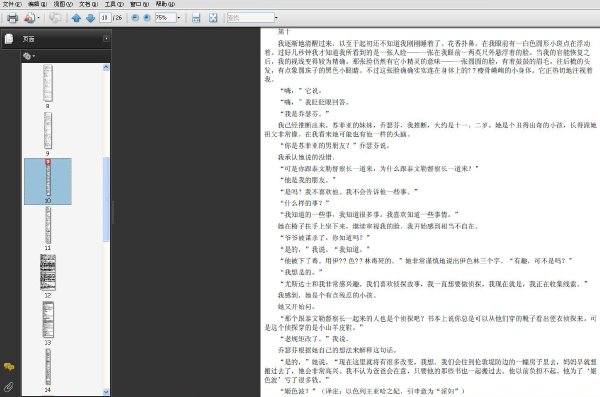The image size is (600, 397).
Task: Print the document with the printer icon
Action: [x=12, y=18]
